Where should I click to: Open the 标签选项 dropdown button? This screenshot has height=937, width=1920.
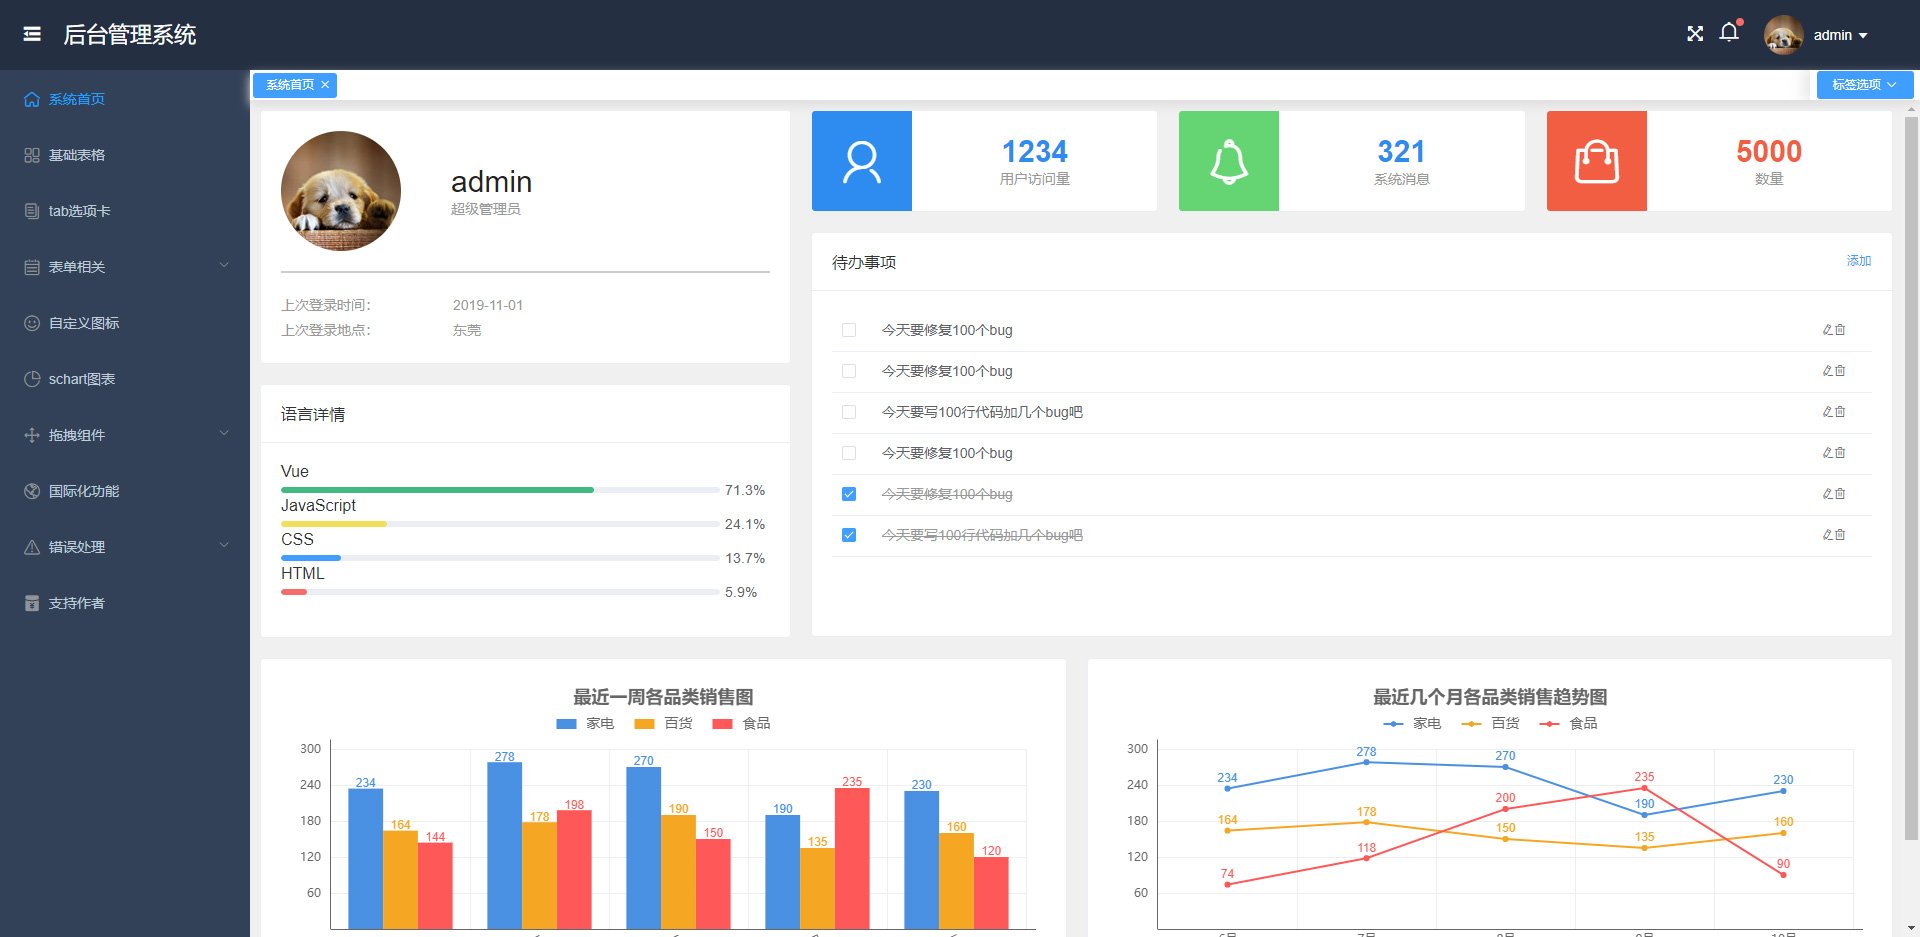point(1864,85)
